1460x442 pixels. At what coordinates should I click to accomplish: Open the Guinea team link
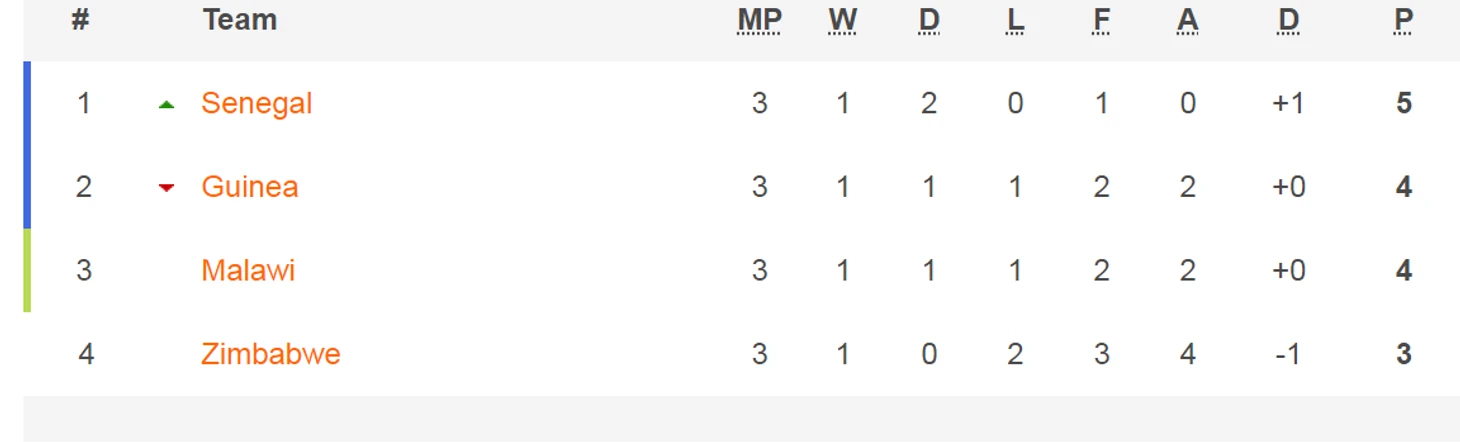pos(249,187)
